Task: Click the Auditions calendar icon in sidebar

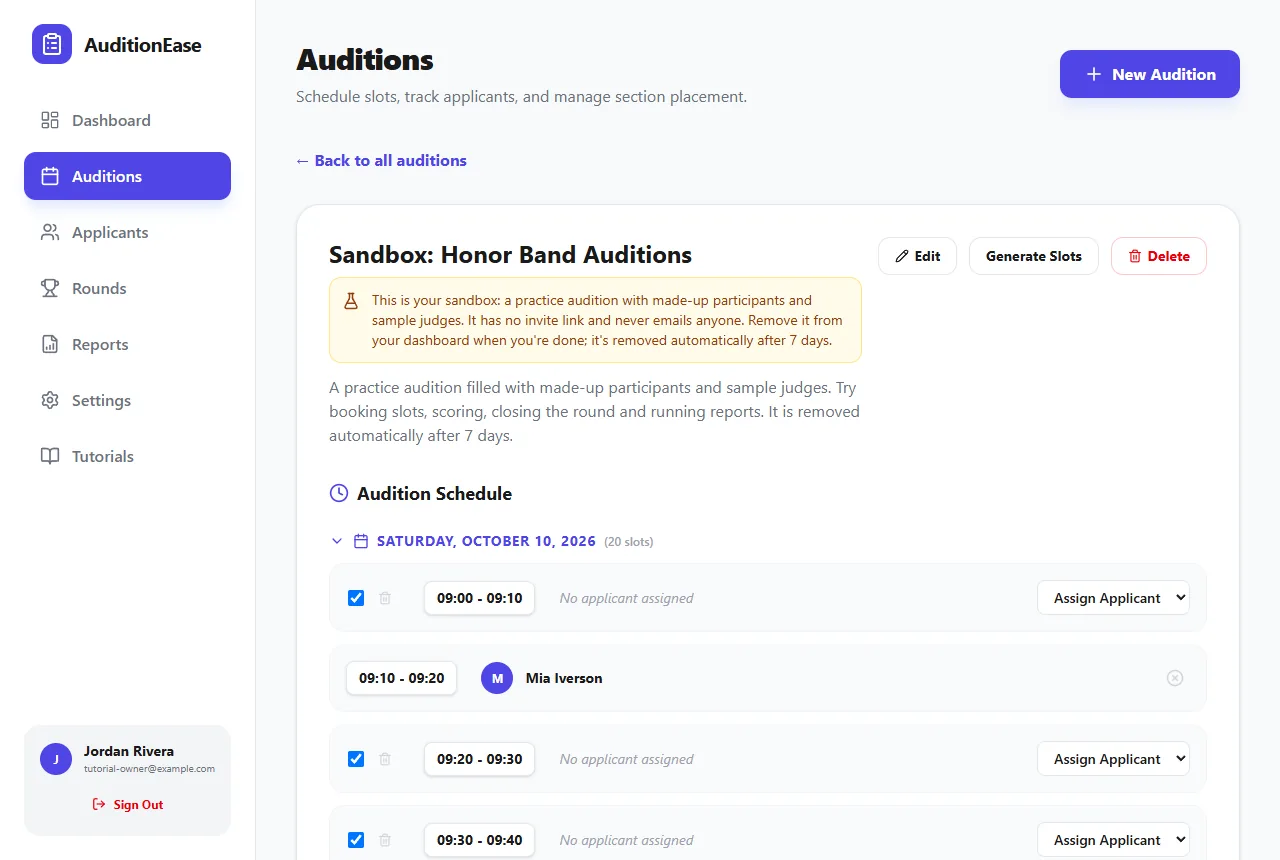Action: (x=50, y=176)
